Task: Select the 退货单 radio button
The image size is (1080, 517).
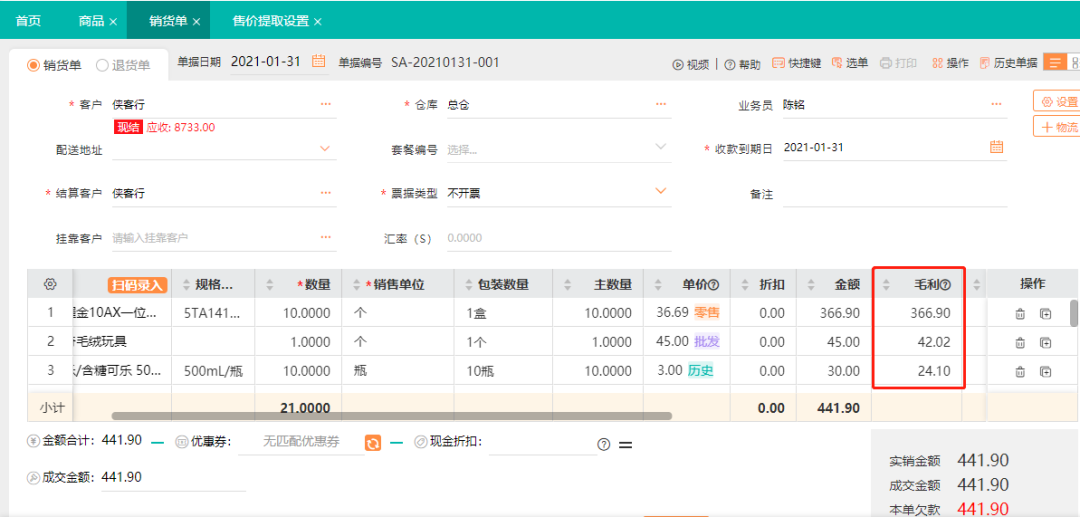Action: (x=102, y=66)
